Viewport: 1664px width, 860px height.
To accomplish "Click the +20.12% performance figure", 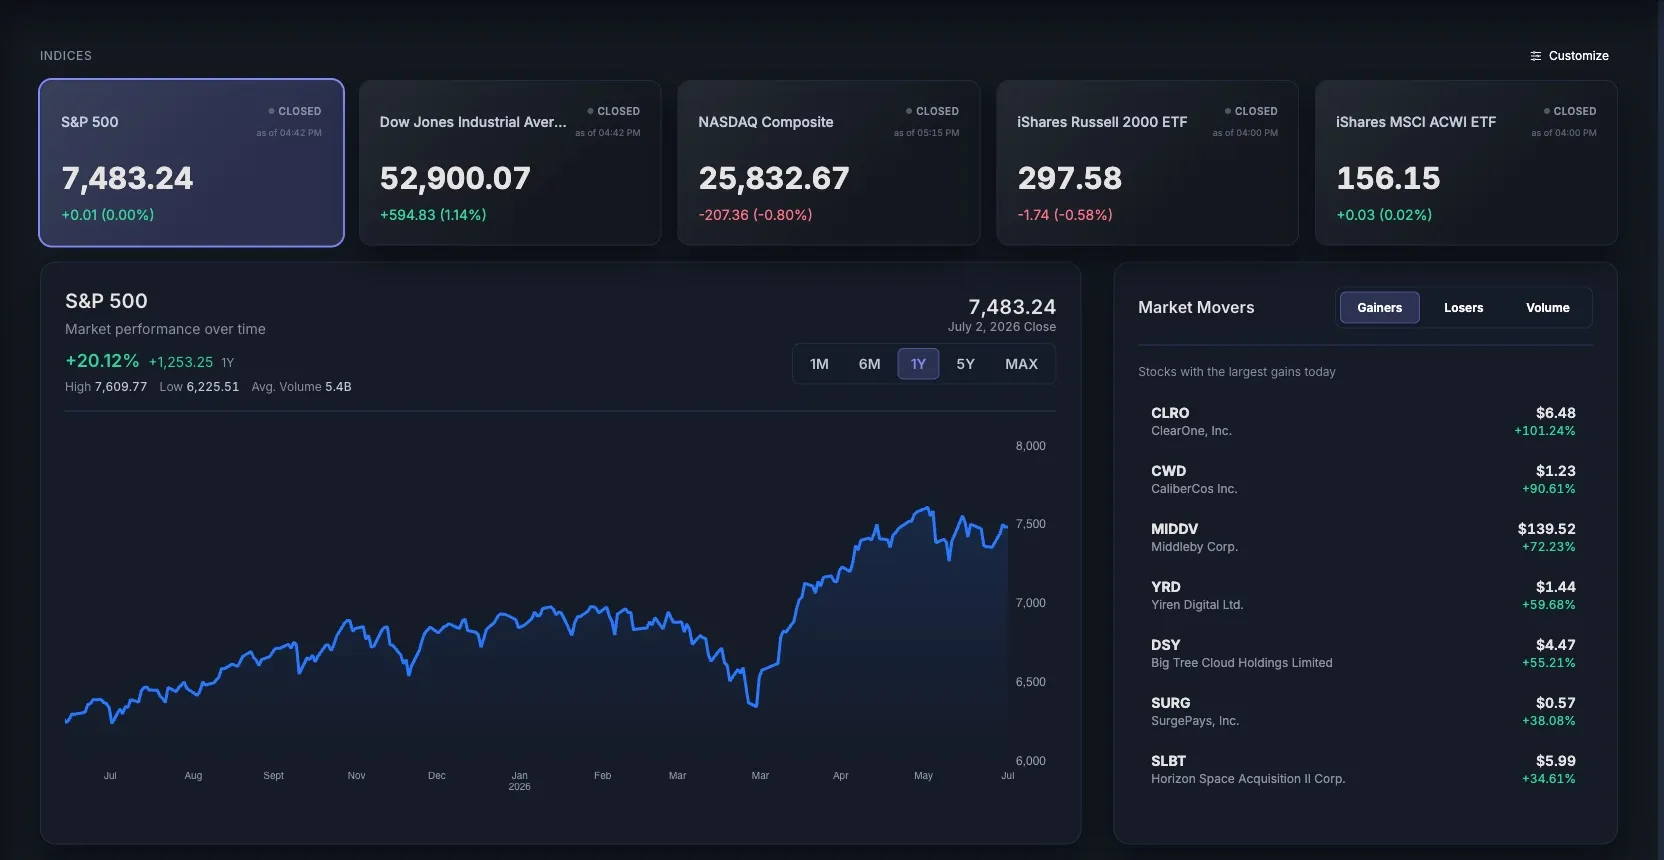I will [102, 361].
